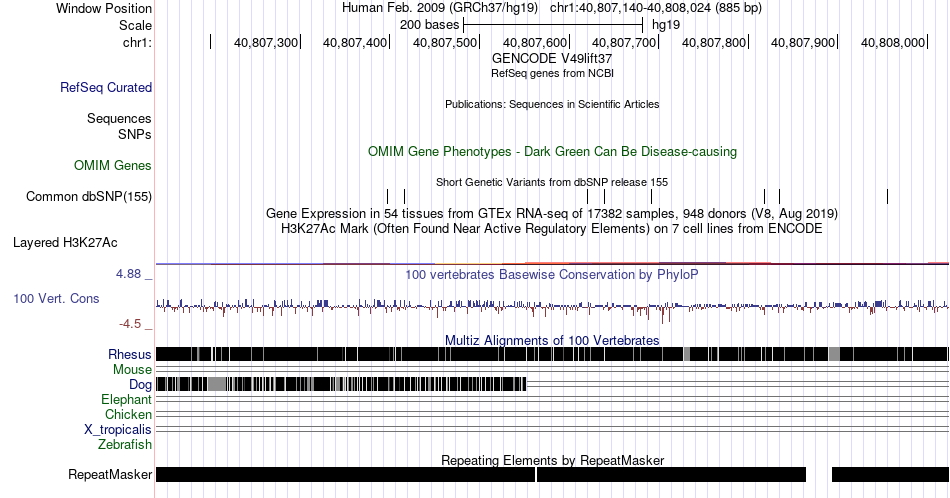Screen dimensions: 950x498
Task: Click the 40,807,900 ruler position
Action: (803, 42)
